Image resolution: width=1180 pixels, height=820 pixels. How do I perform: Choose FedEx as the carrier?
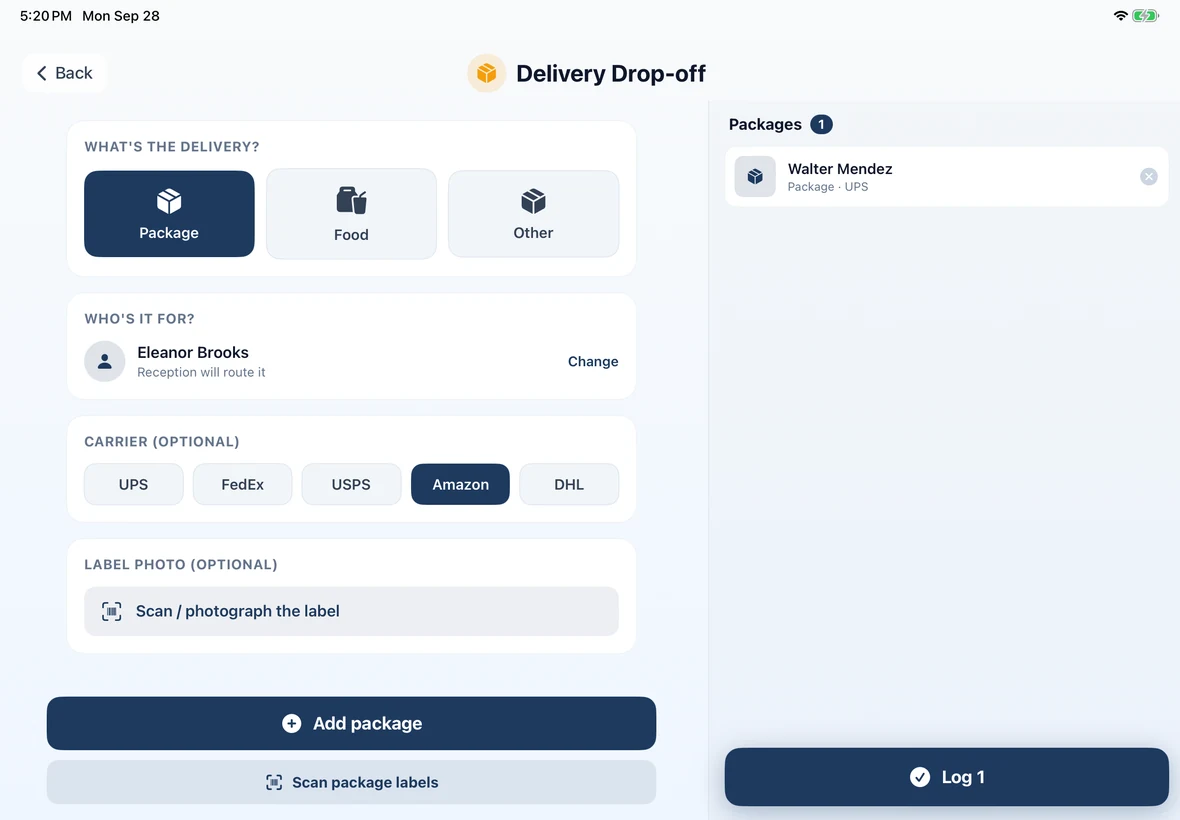pos(242,484)
